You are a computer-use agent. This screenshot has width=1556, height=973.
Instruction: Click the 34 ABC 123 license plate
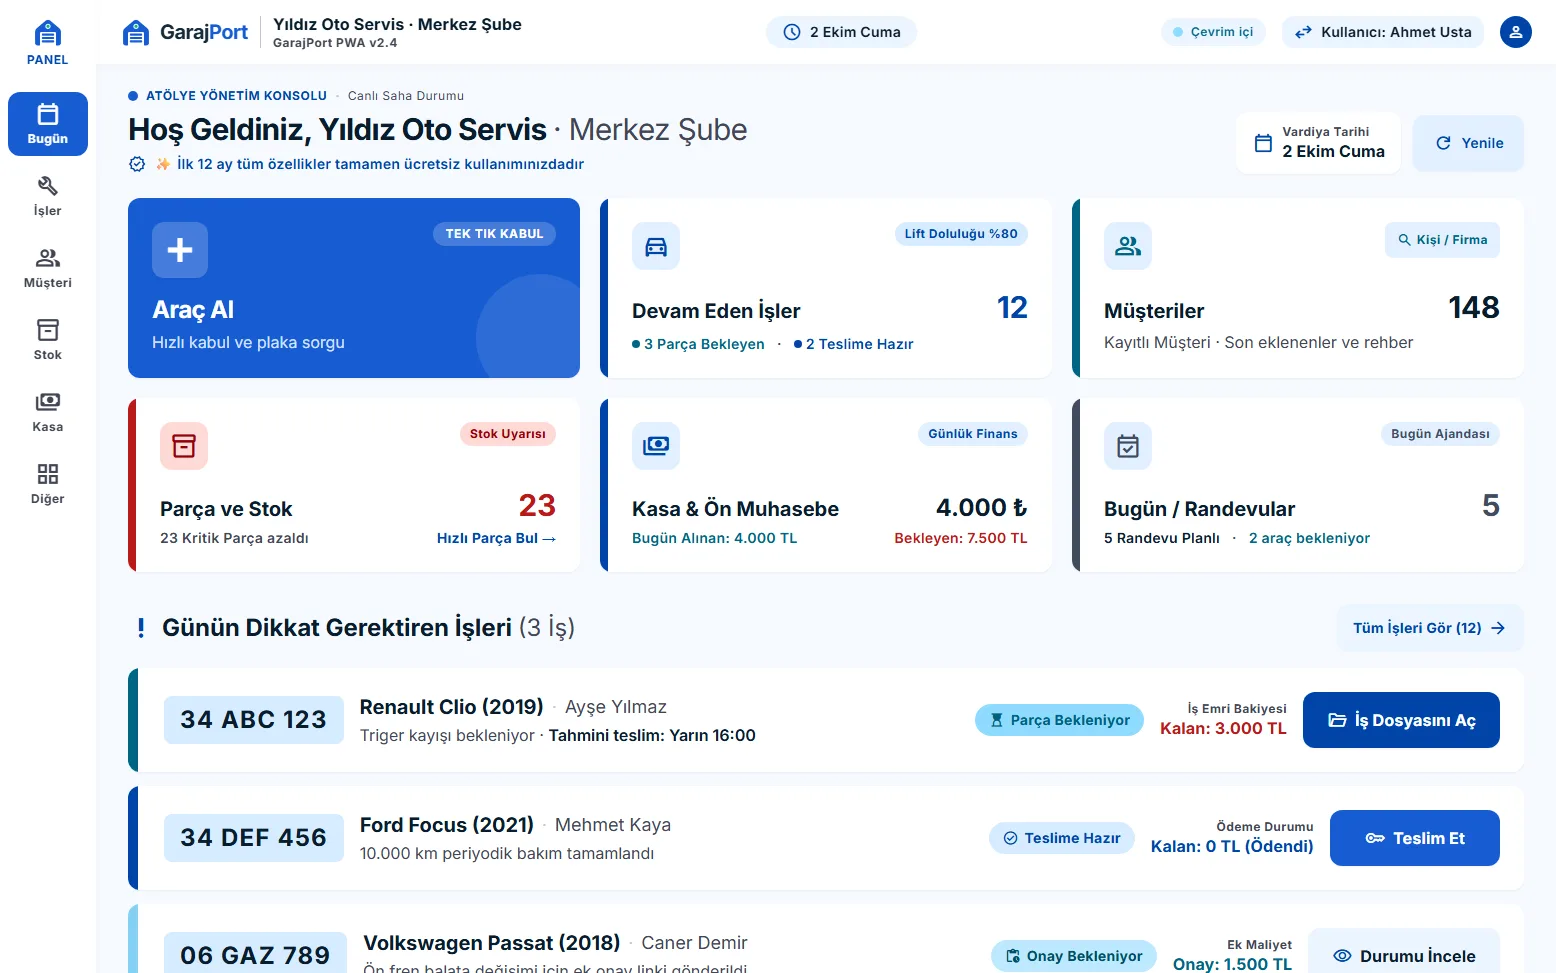point(254,720)
